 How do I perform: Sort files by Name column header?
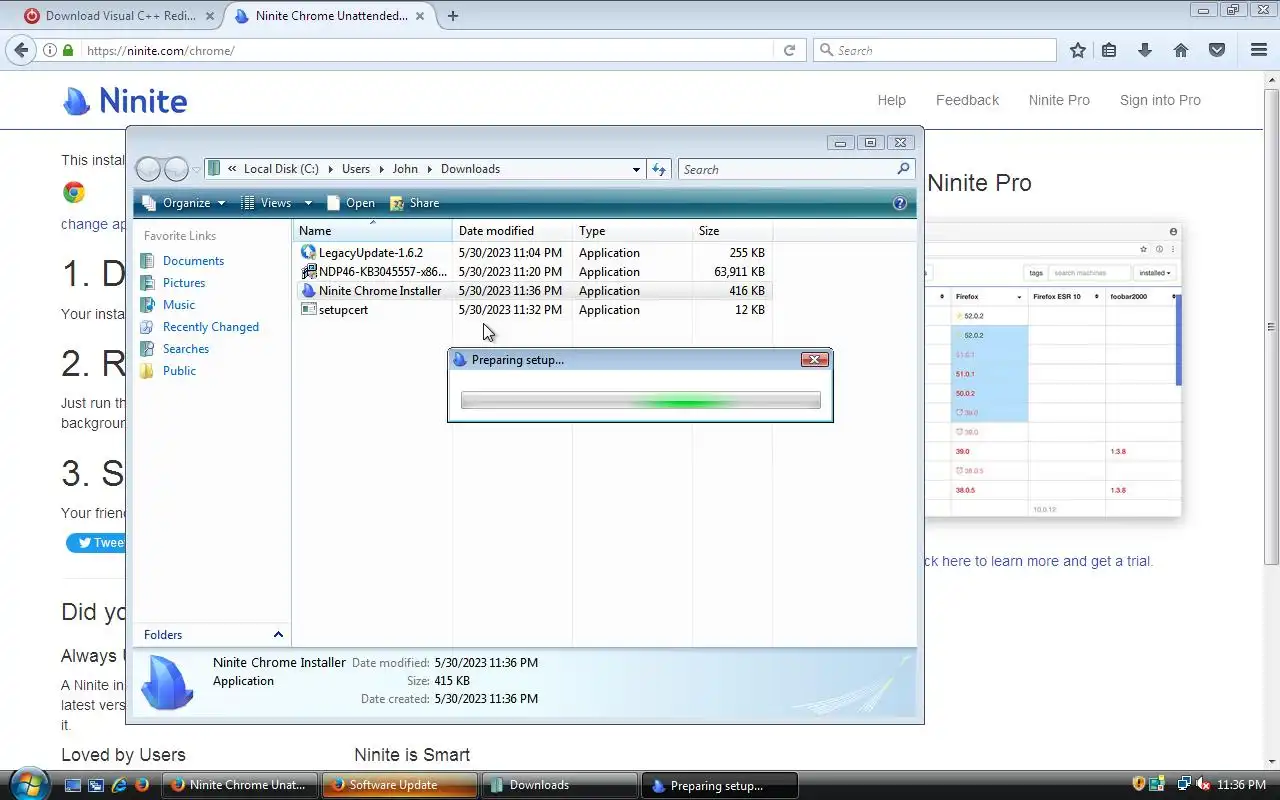click(x=372, y=231)
